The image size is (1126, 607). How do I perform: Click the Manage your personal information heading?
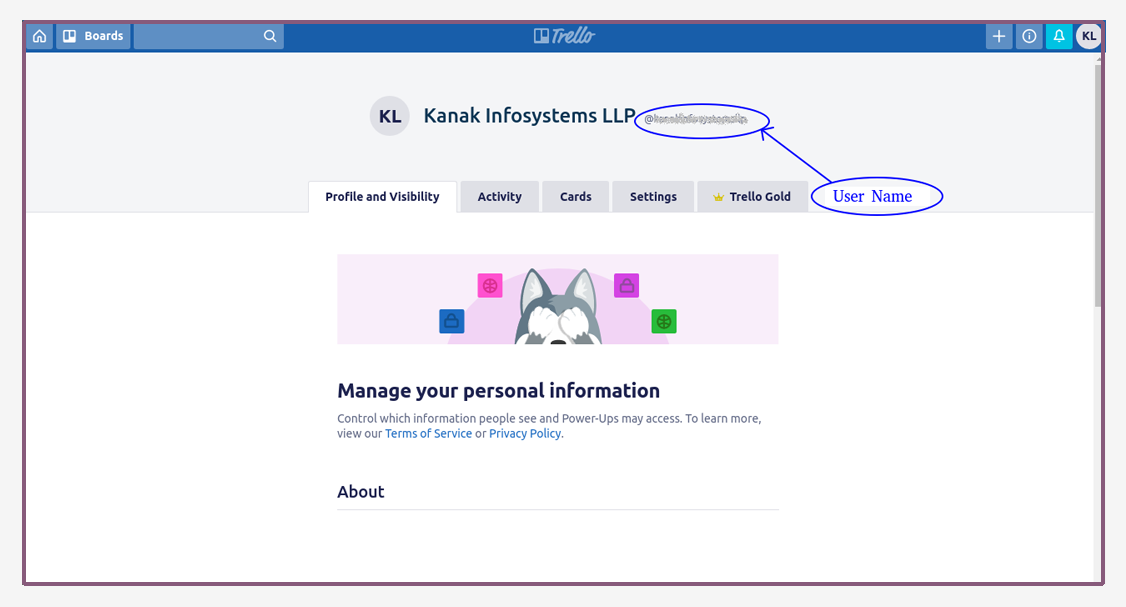(498, 391)
